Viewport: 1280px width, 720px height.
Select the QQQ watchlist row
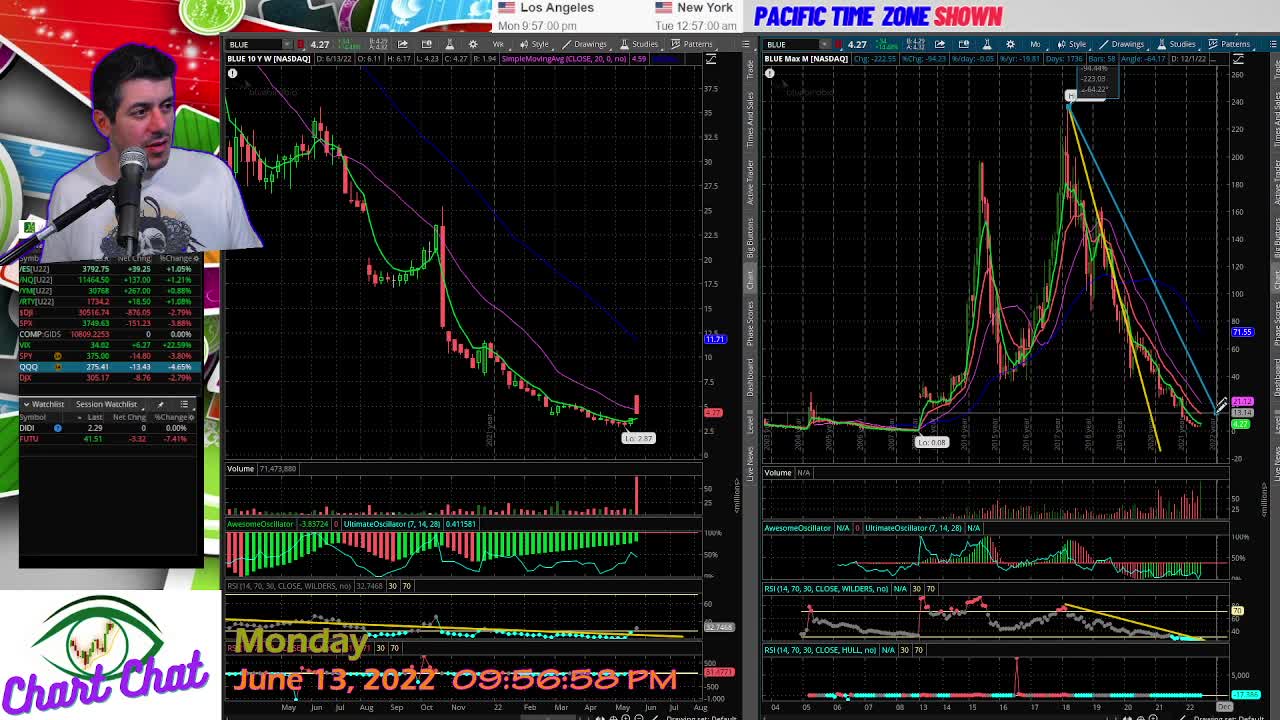pos(110,367)
